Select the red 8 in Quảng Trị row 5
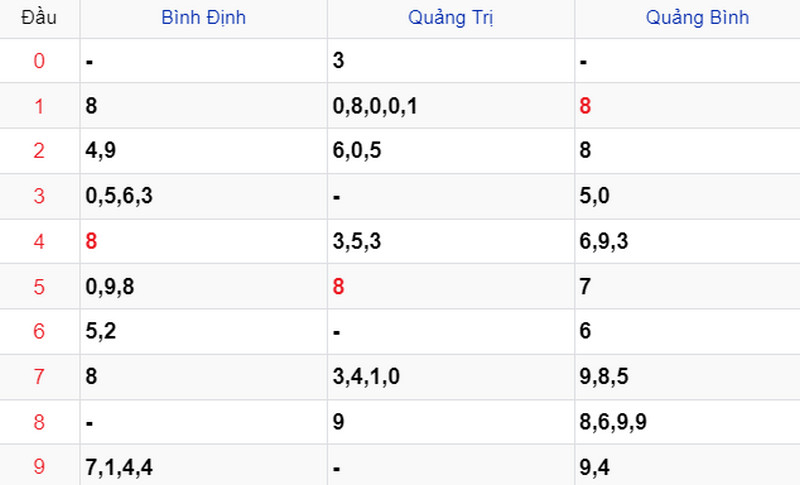 (339, 286)
